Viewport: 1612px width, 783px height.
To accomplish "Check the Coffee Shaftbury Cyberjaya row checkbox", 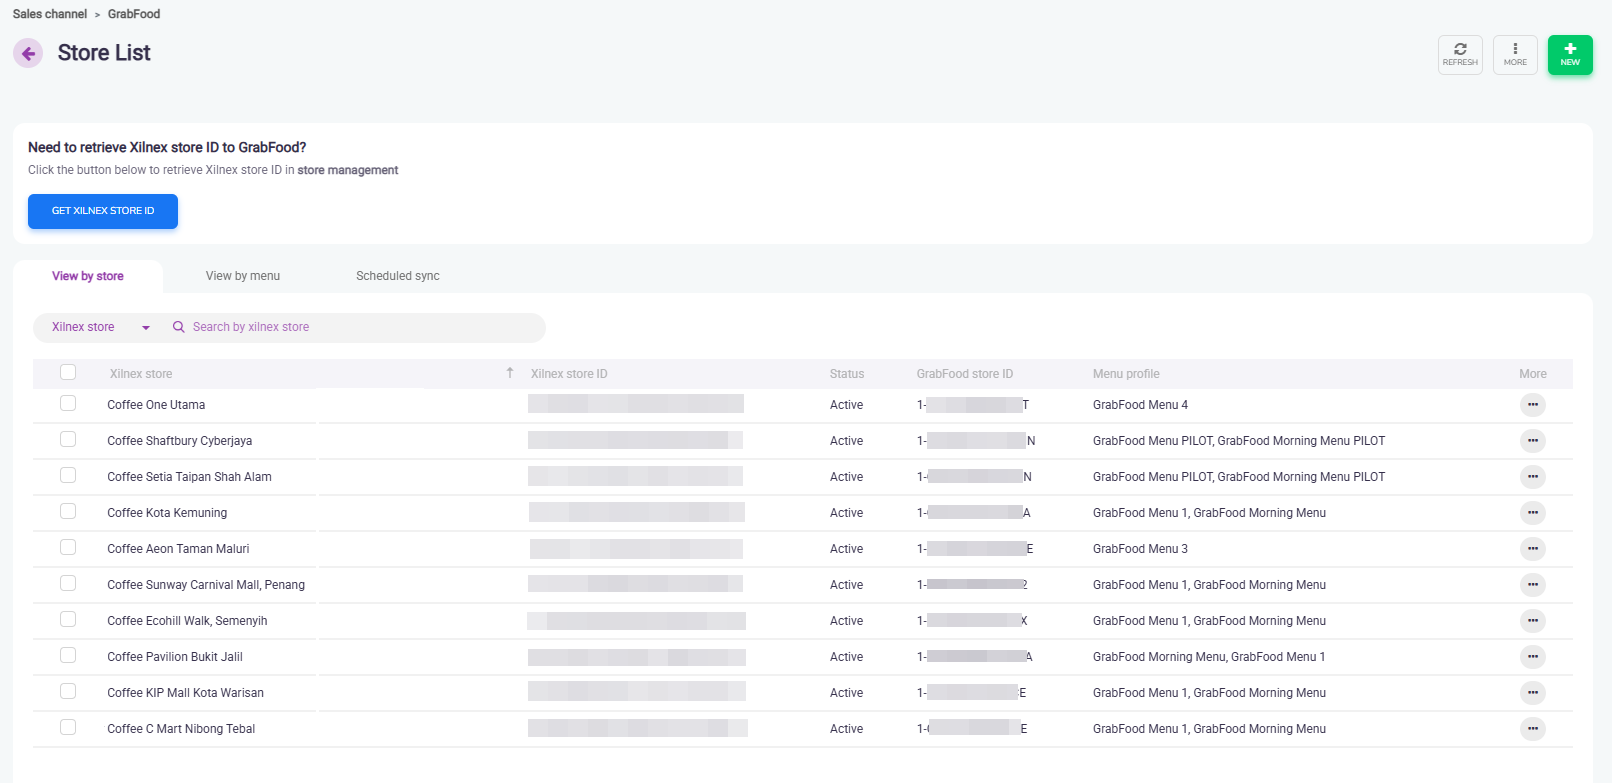I will point(68,440).
